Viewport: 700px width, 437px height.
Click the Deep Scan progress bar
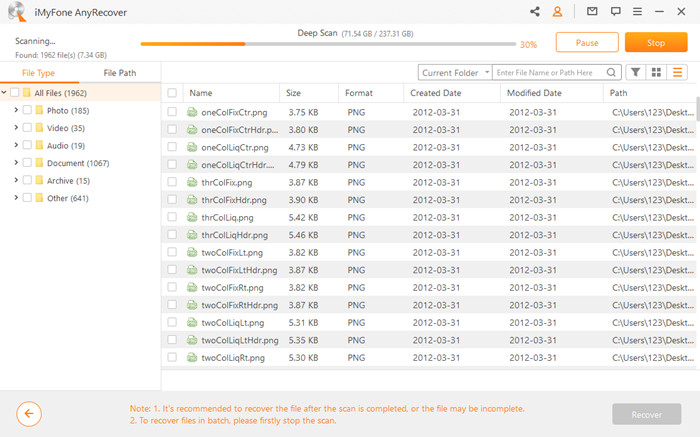[x=328, y=44]
